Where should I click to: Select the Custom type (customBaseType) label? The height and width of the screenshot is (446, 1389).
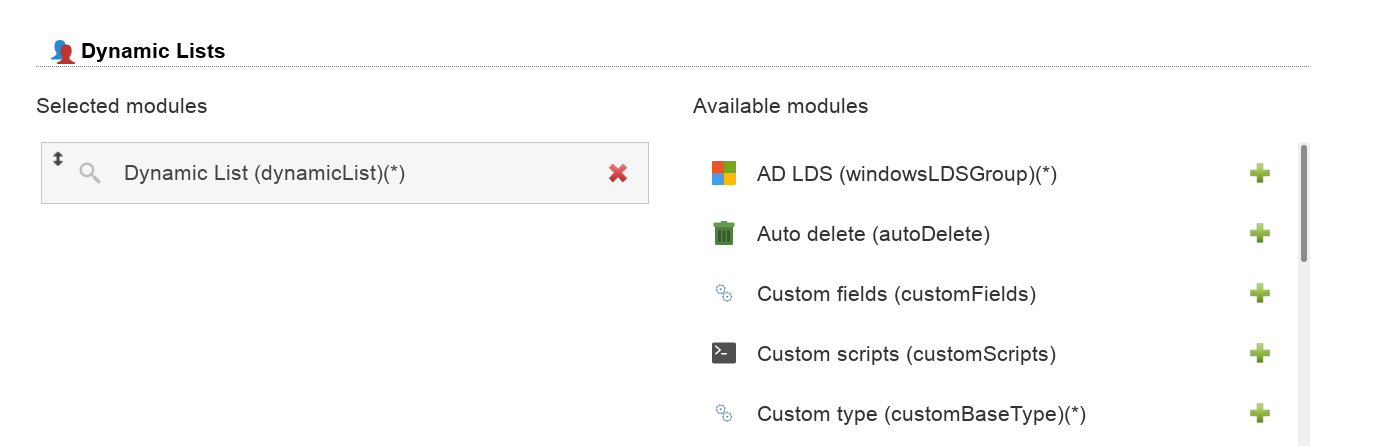pos(921,414)
